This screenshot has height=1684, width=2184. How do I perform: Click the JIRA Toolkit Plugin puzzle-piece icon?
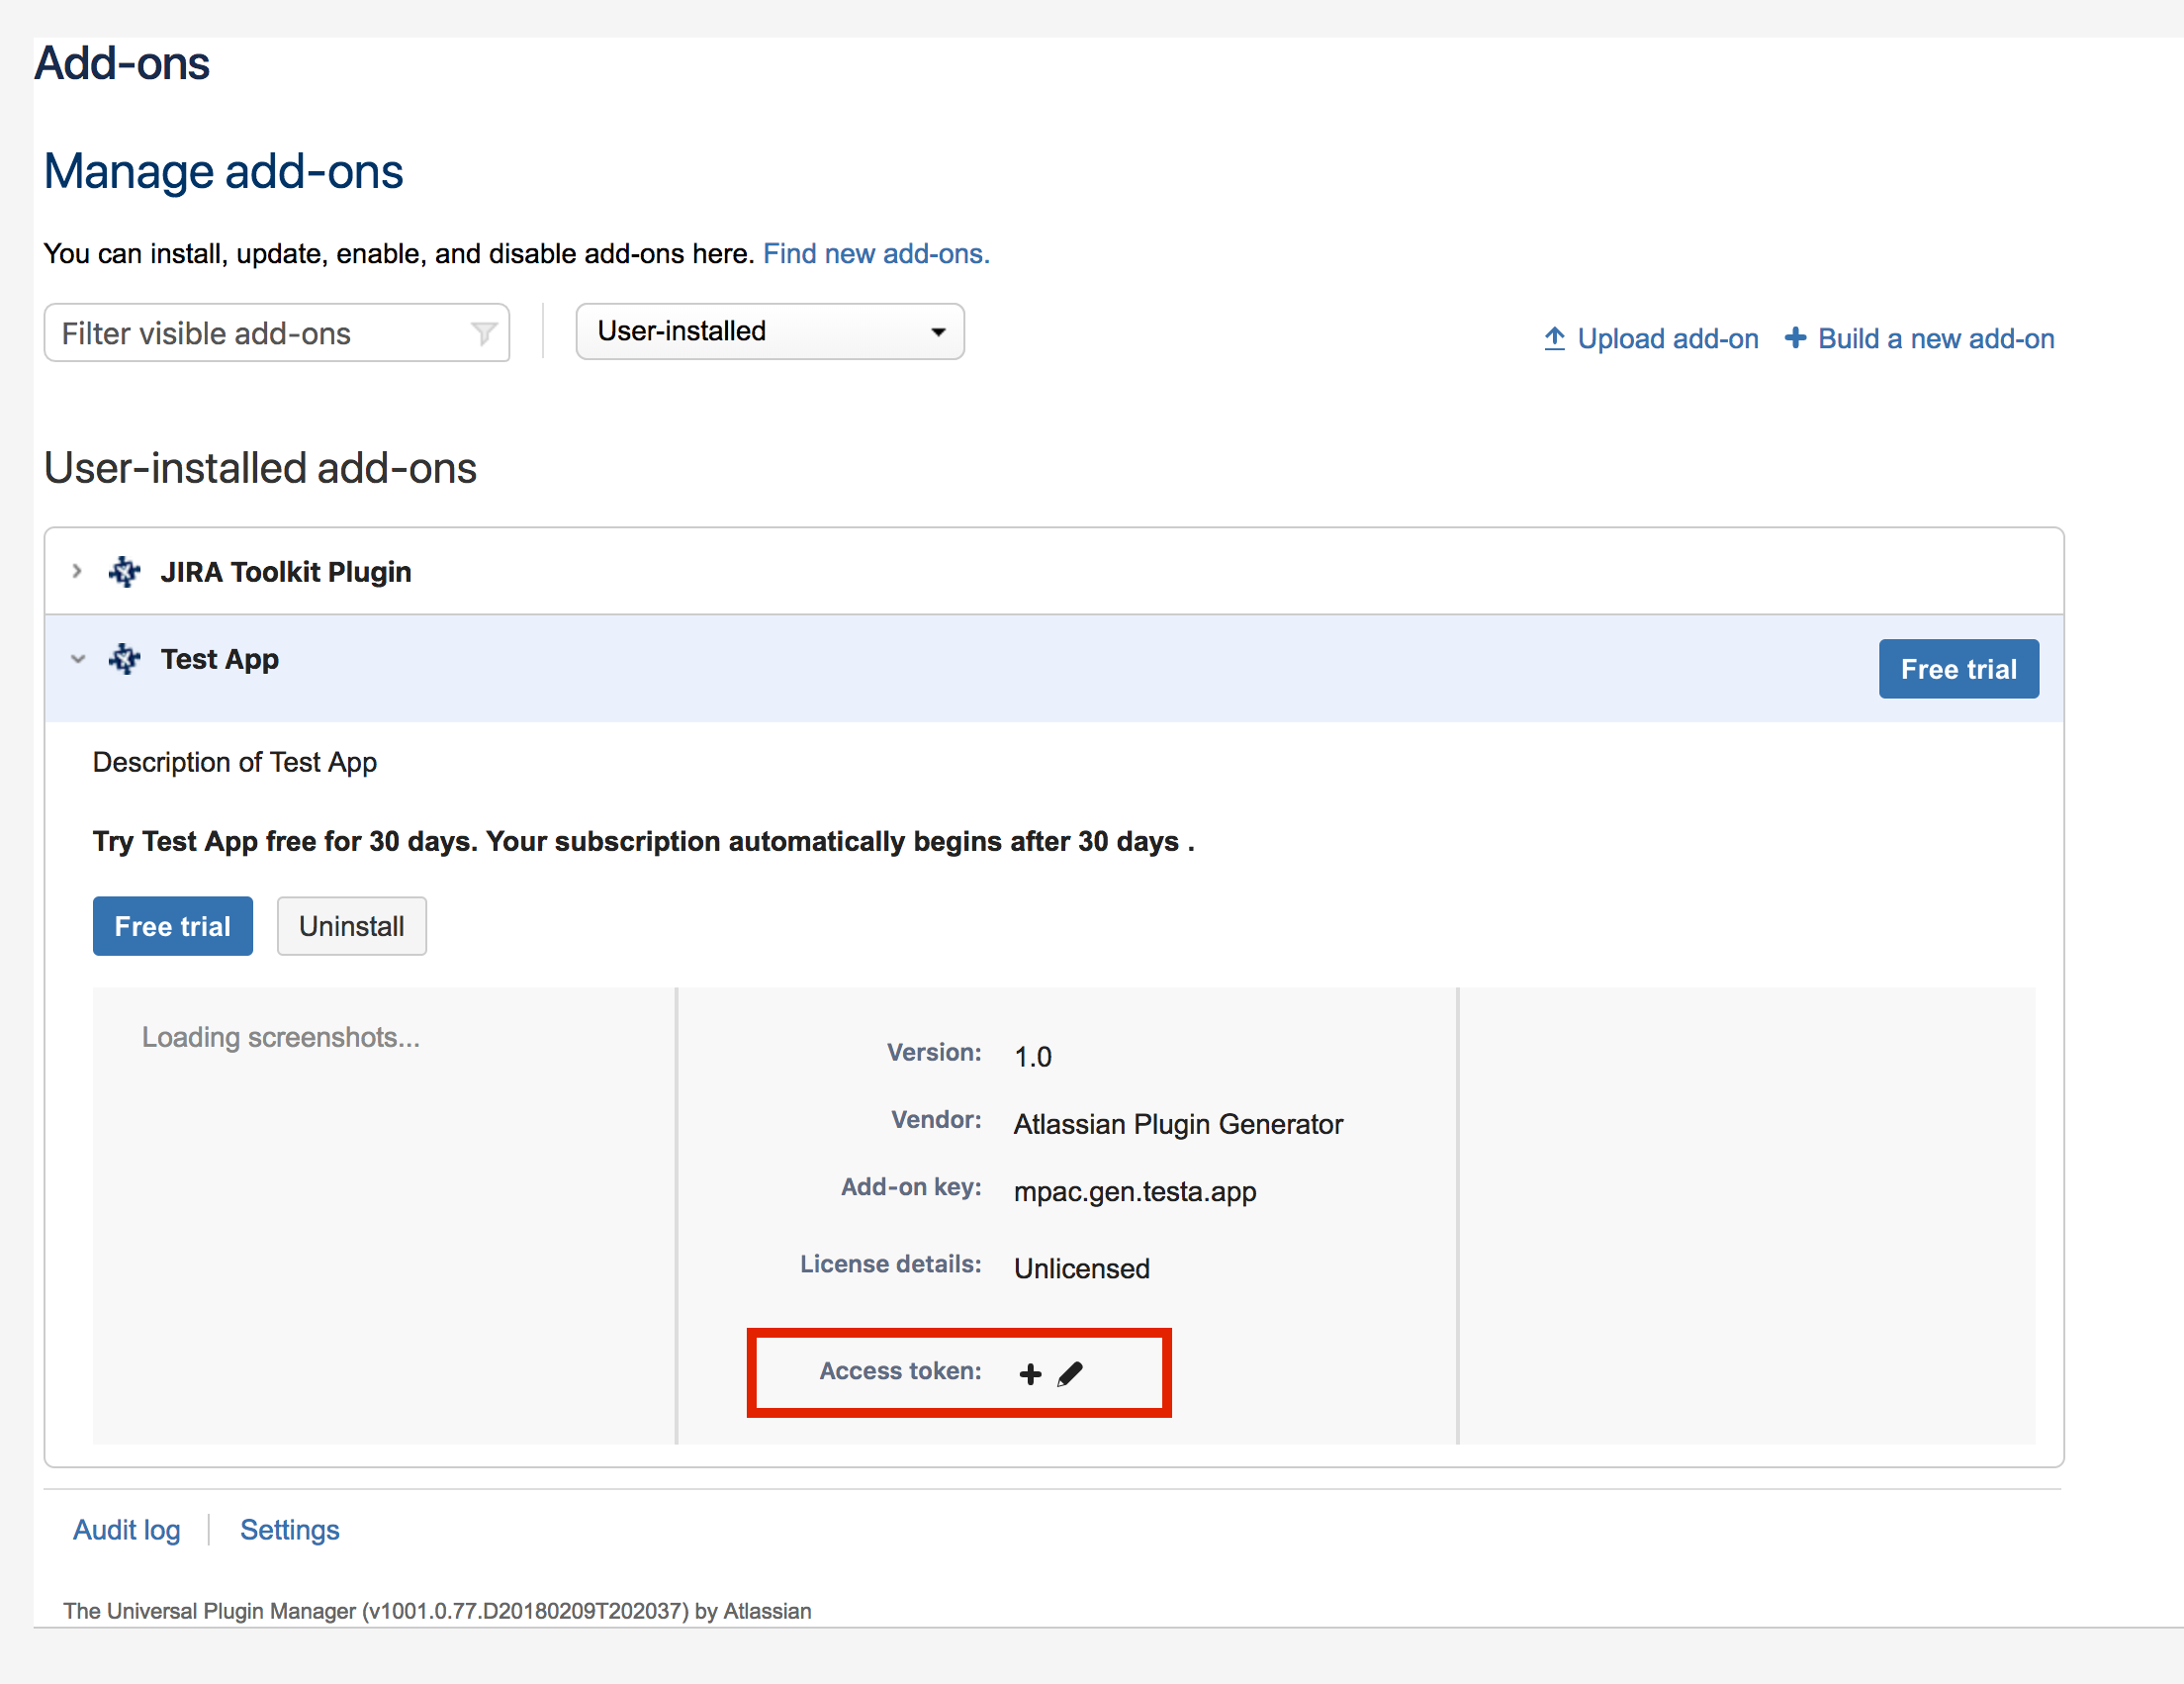click(124, 571)
